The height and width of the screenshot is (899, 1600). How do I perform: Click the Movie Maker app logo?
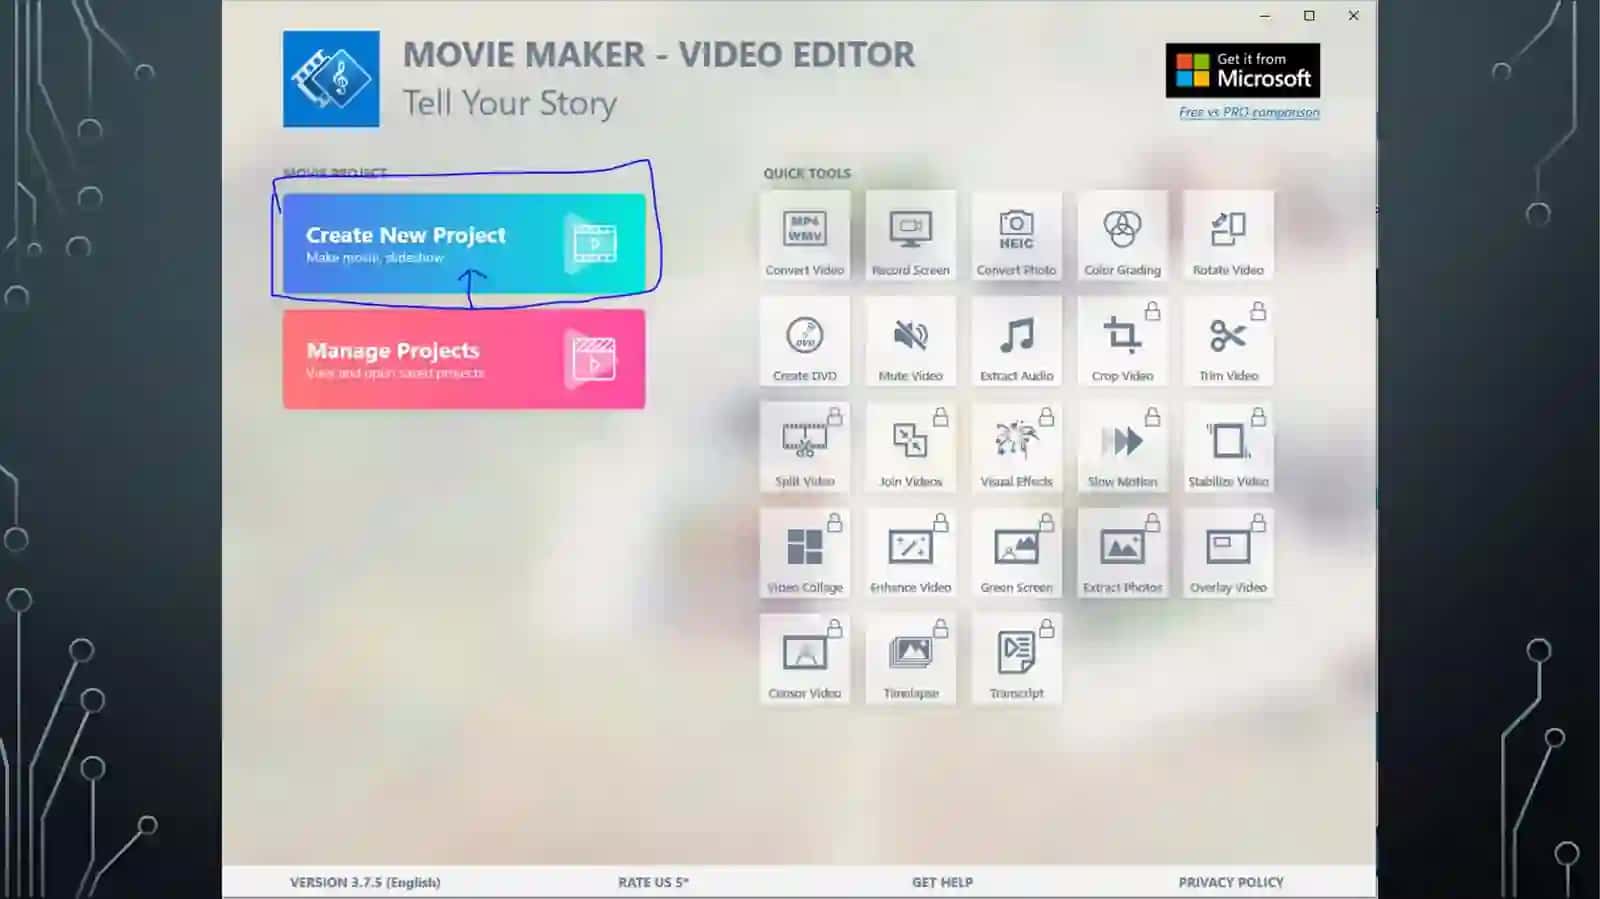pos(331,79)
